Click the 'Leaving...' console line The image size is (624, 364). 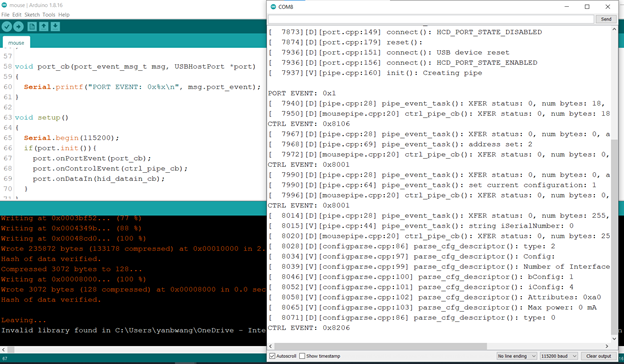click(23, 320)
